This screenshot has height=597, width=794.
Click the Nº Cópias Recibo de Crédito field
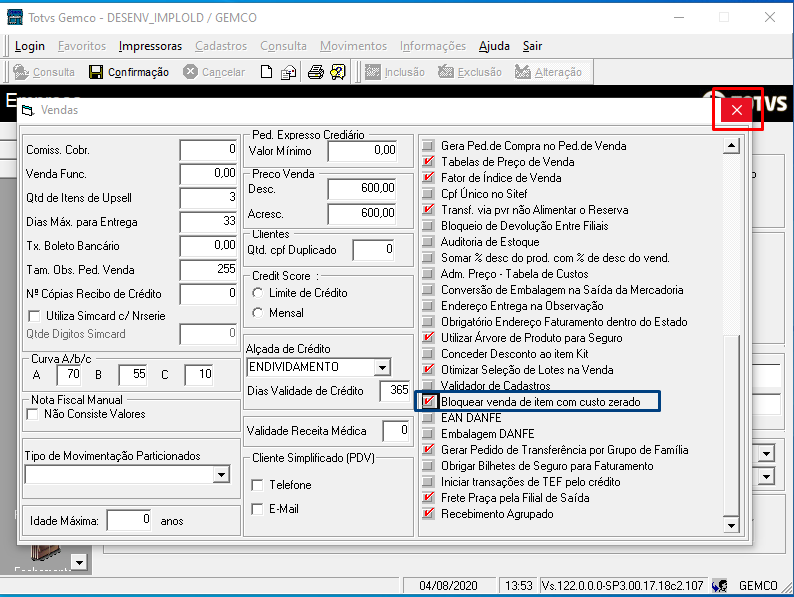pos(209,294)
